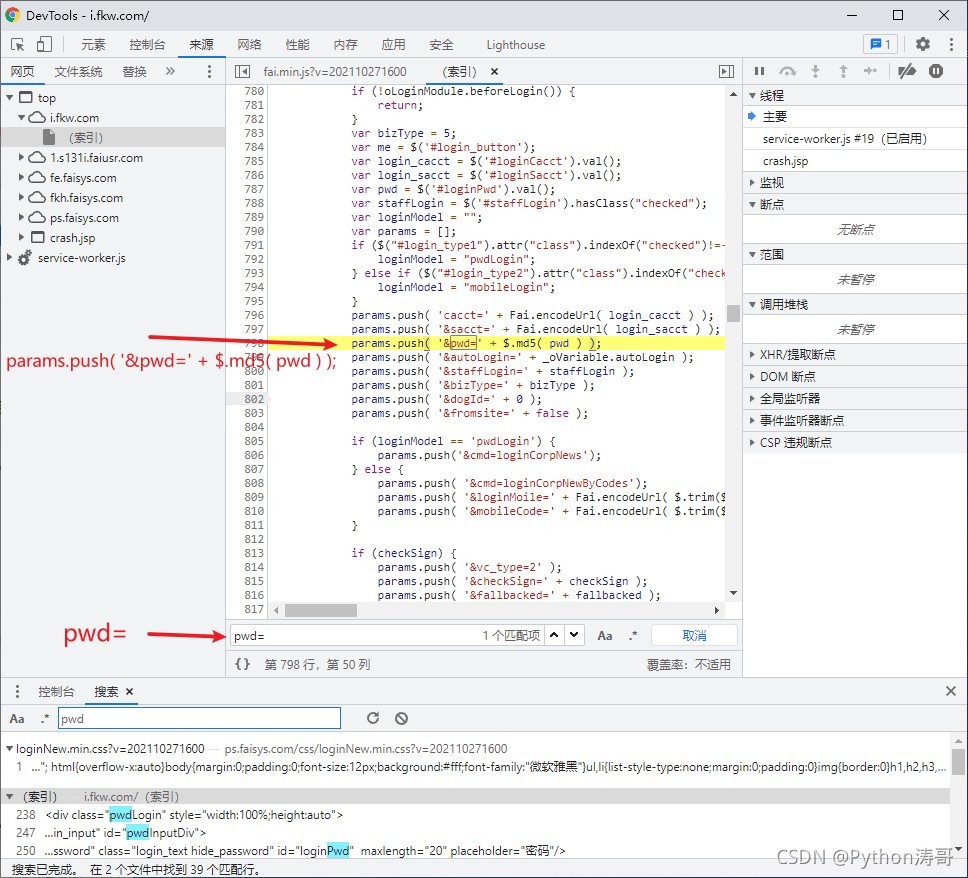The height and width of the screenshot is (878, 968).
Task: Switch to the 网络 Network tab
Action: pos(249,44)
